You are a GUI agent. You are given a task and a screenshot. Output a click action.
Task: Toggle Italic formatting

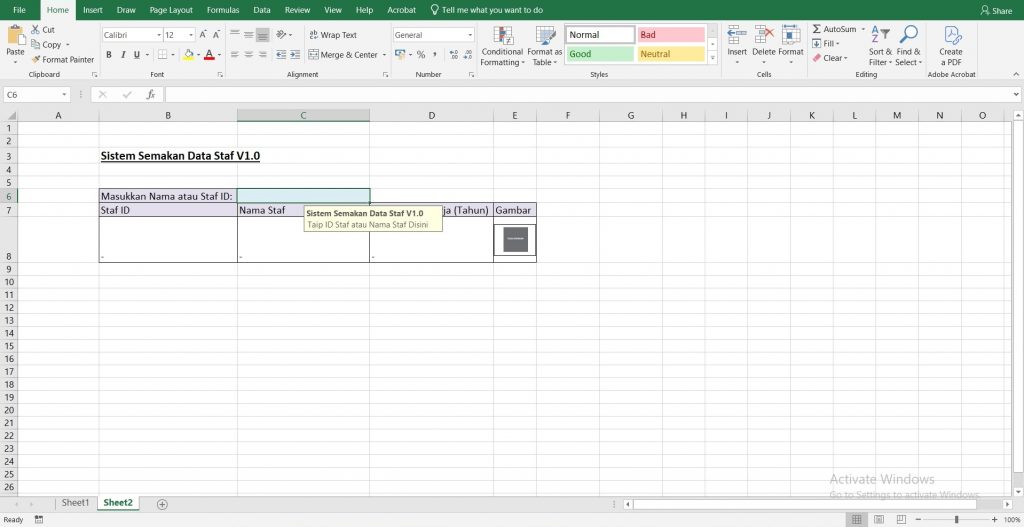pos(123,55)
